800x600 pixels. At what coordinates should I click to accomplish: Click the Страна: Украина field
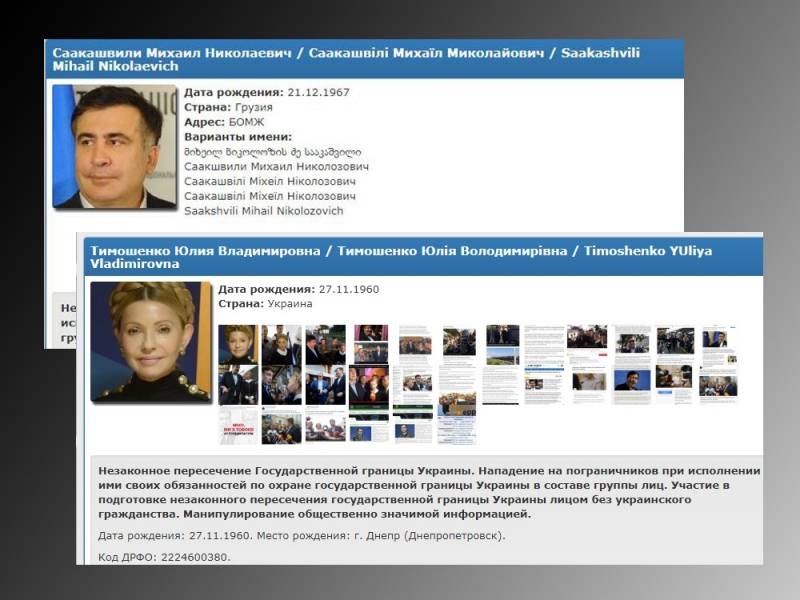tap(265, 304)
